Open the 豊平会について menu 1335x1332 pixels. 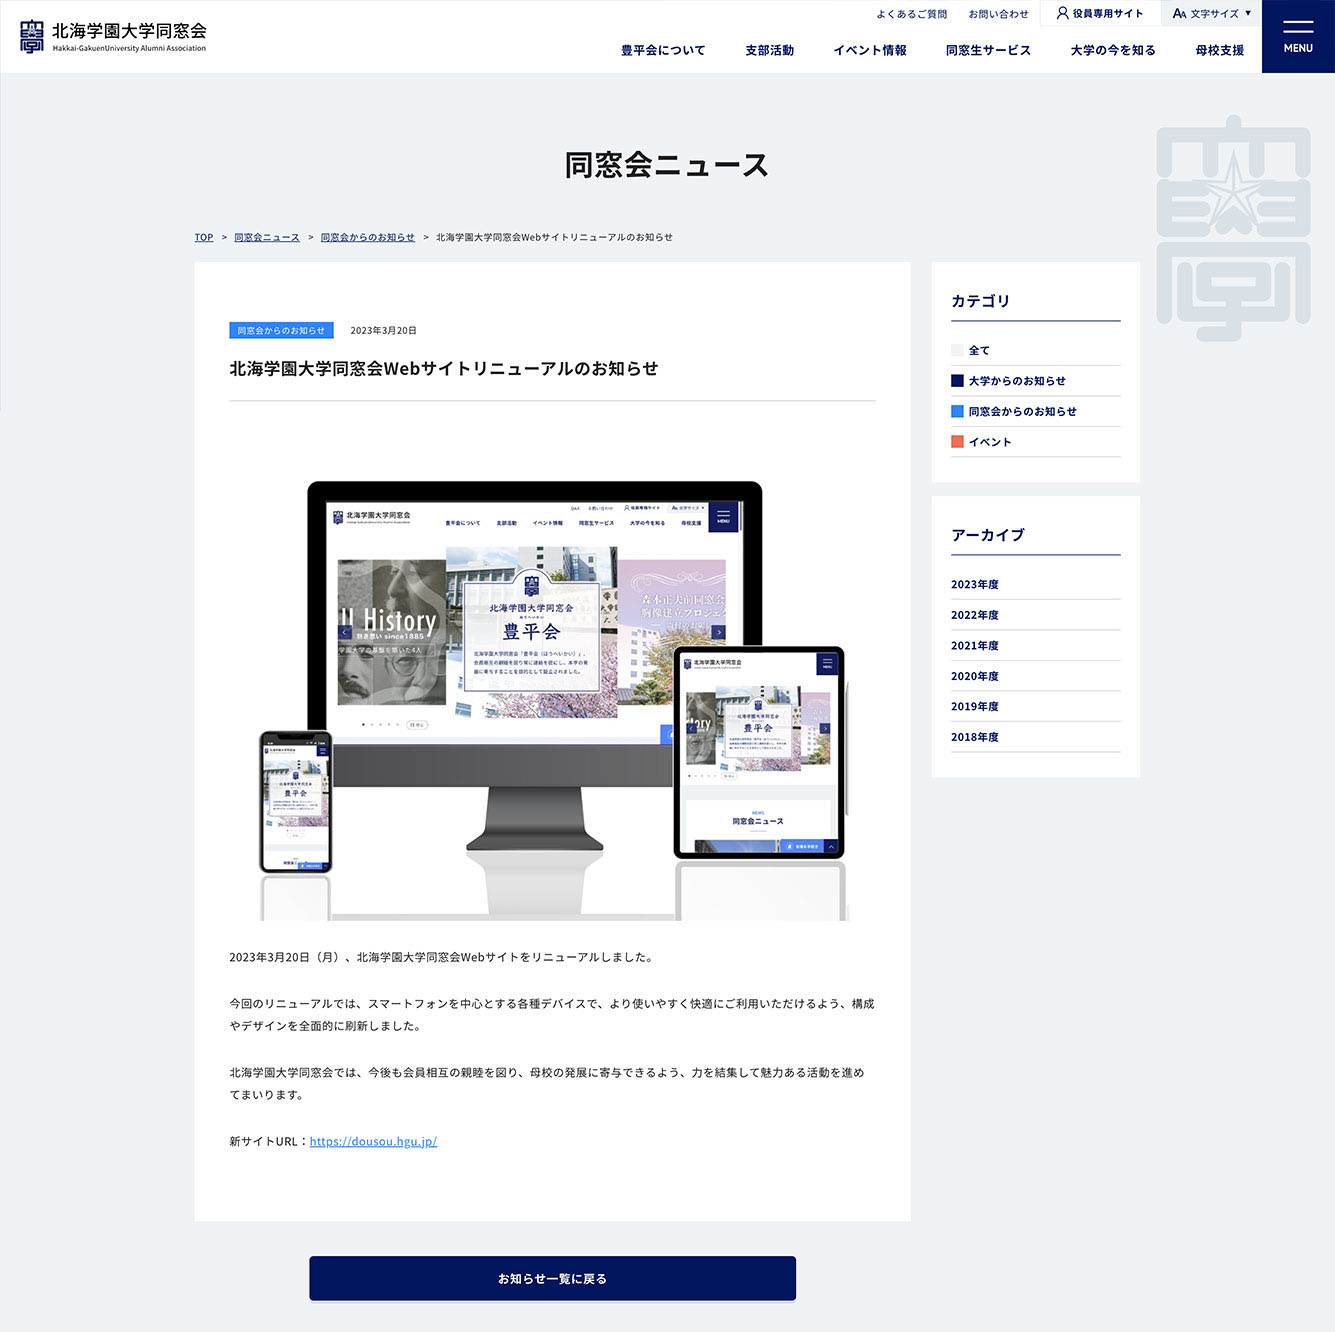(663, 50)
